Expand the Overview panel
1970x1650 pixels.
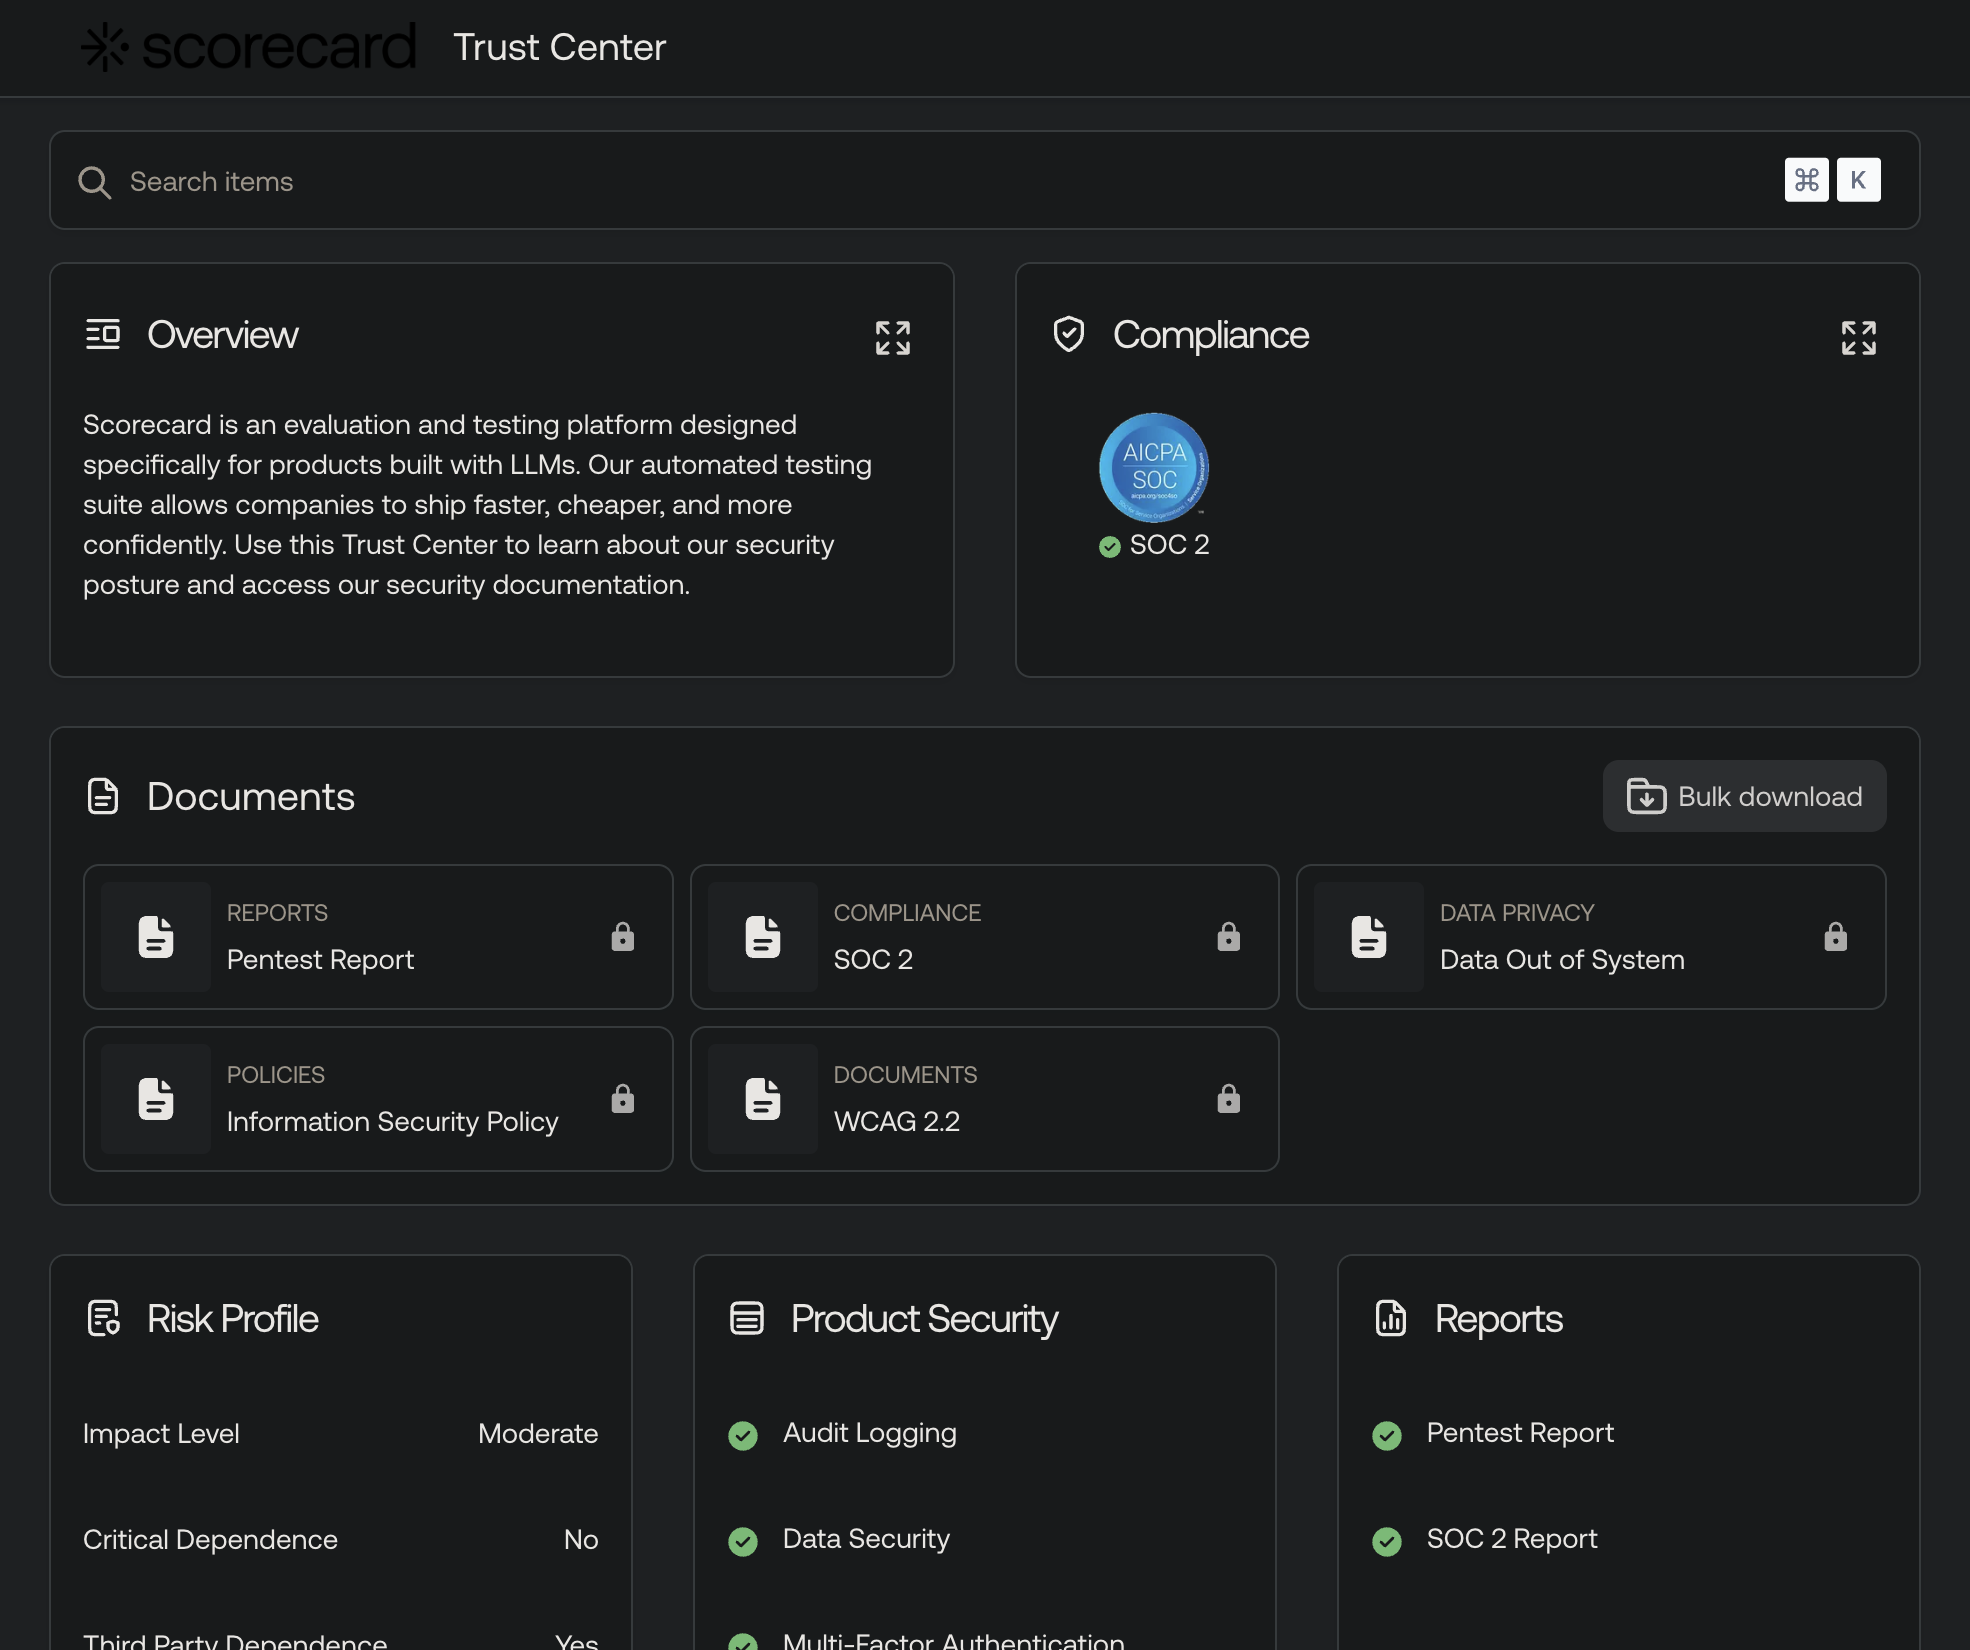[892, 338]
